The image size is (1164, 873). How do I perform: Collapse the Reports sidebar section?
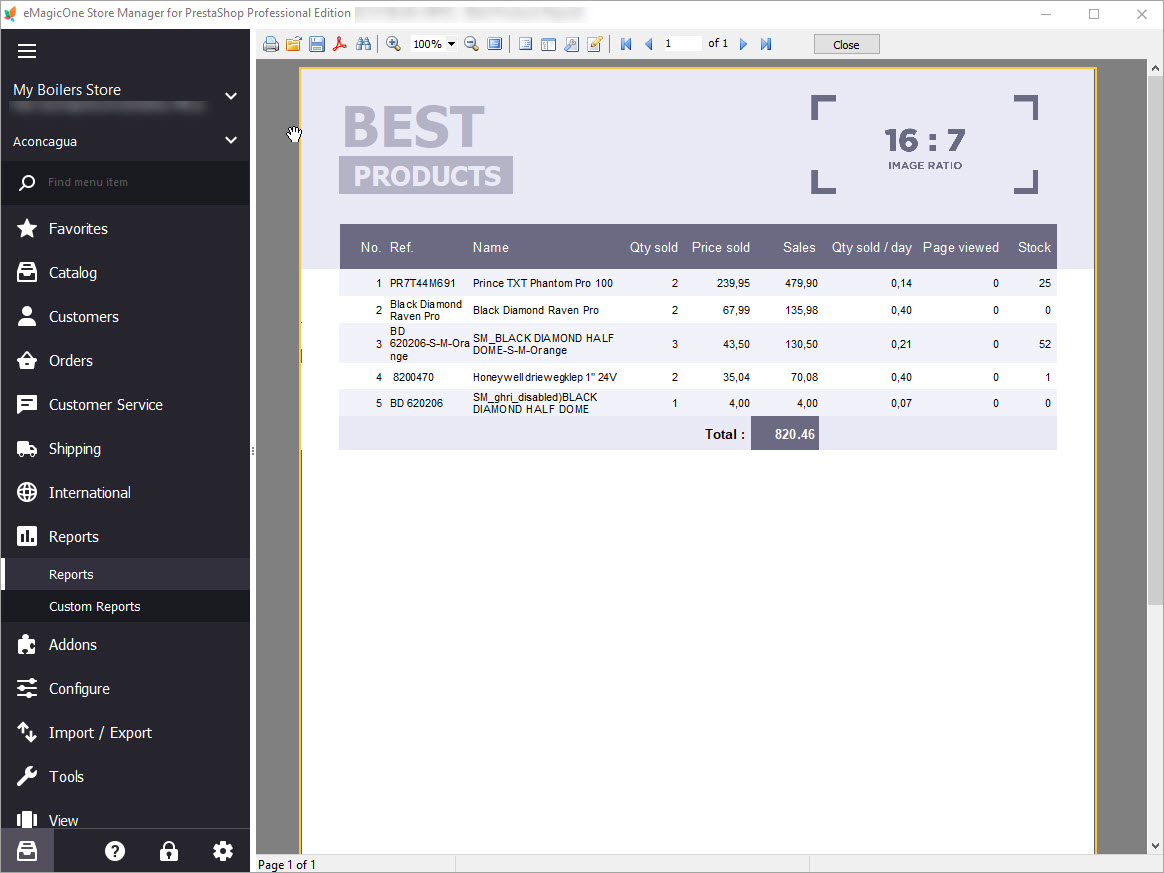[x=125, y=537]
